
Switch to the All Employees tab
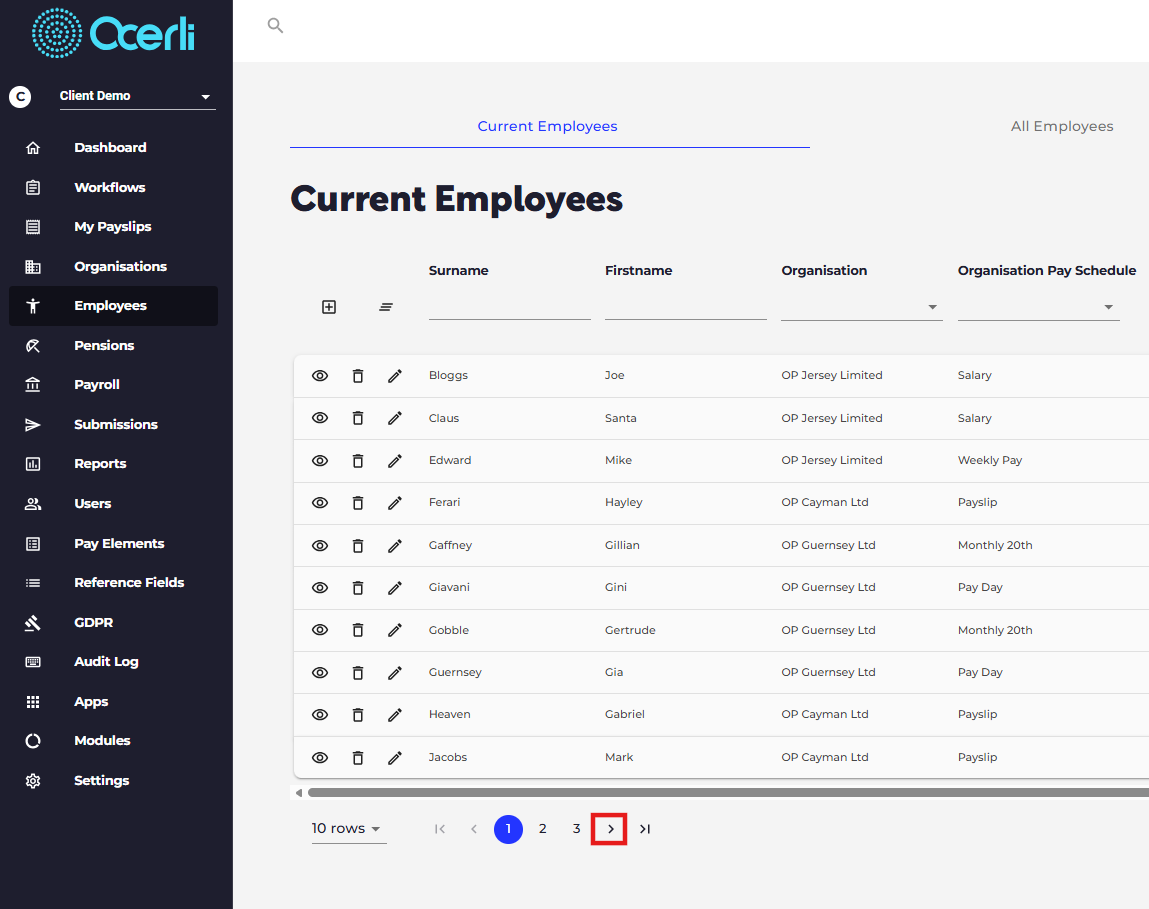pyautogui.click(x=1062, y=126)
